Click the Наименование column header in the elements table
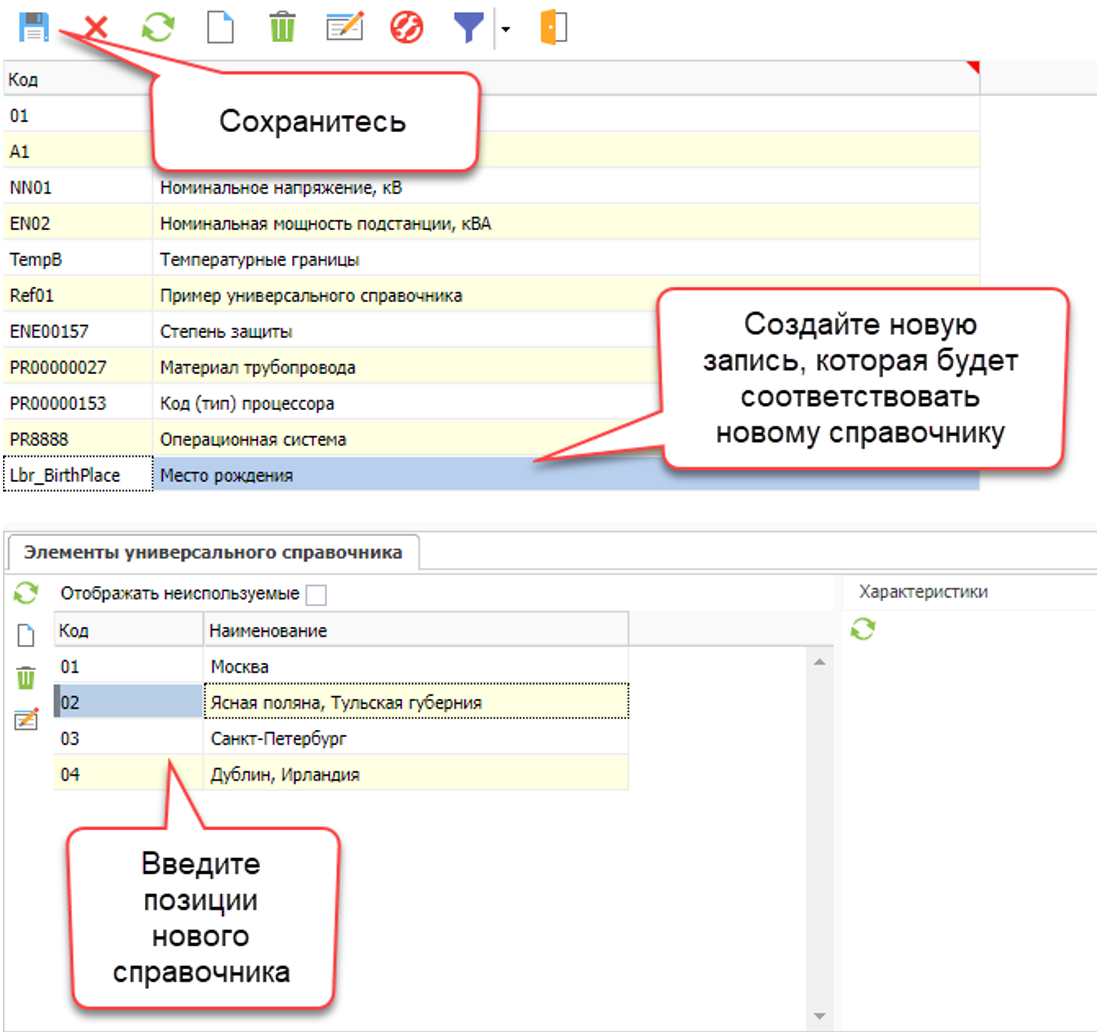Viewport: 1097px width, 1032px height. coord(416,631)
